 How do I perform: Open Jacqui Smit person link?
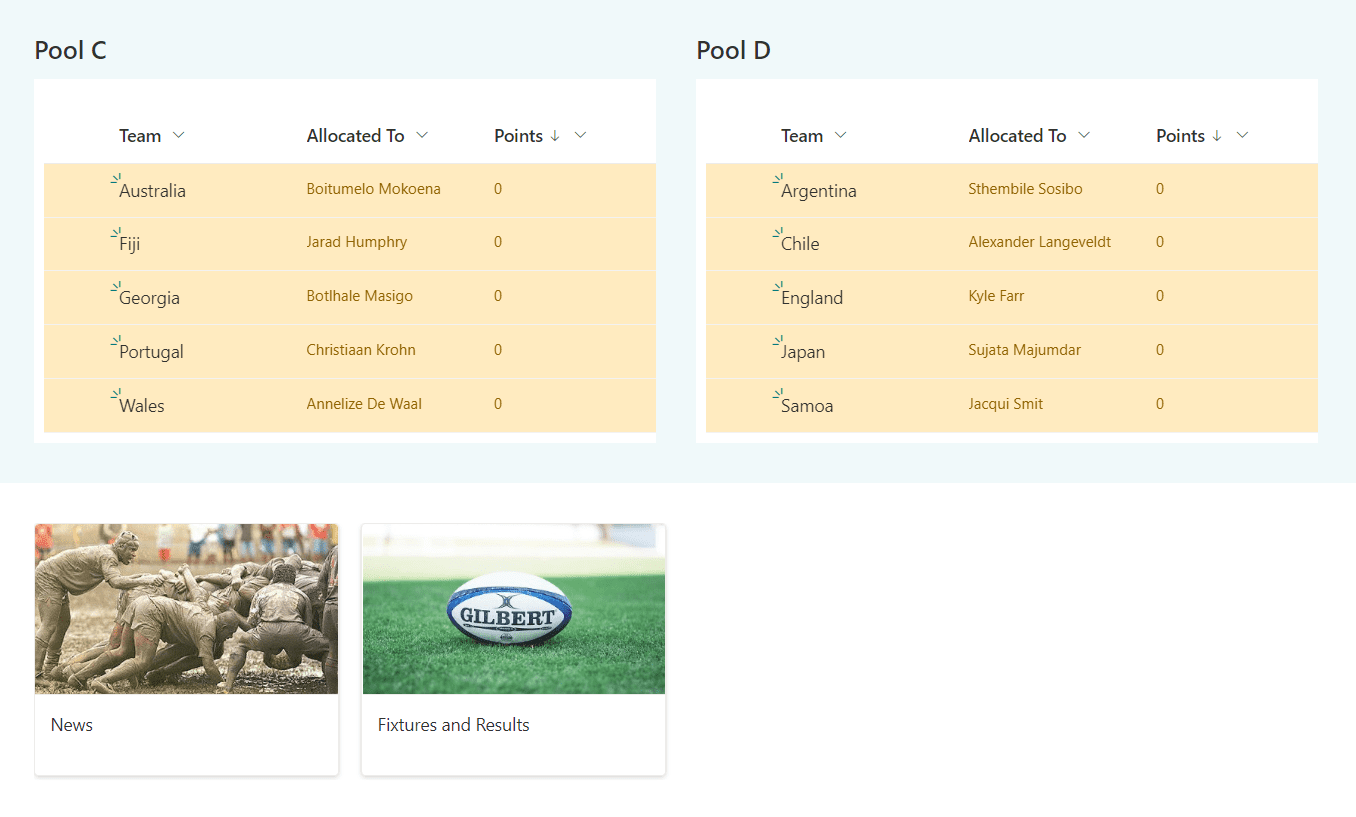pos(1005,404)
